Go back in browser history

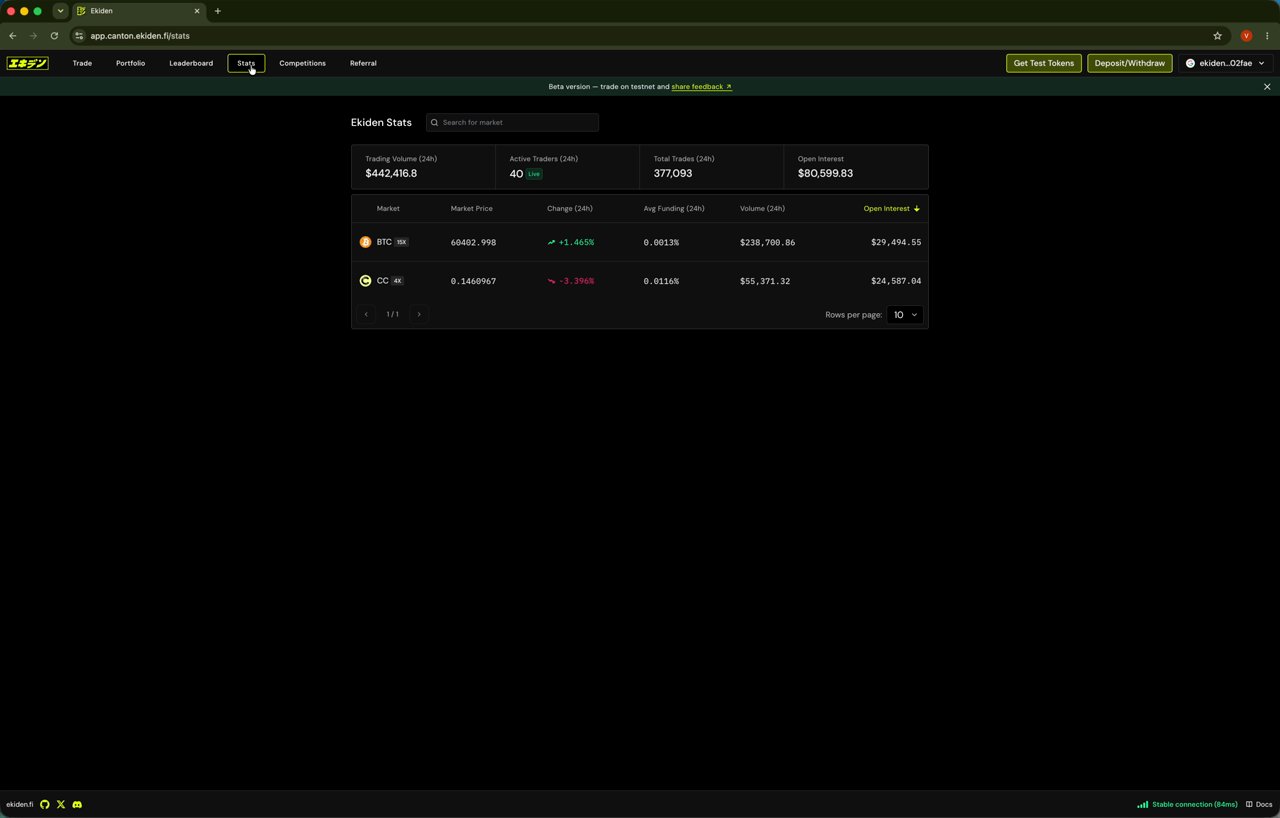12,36
